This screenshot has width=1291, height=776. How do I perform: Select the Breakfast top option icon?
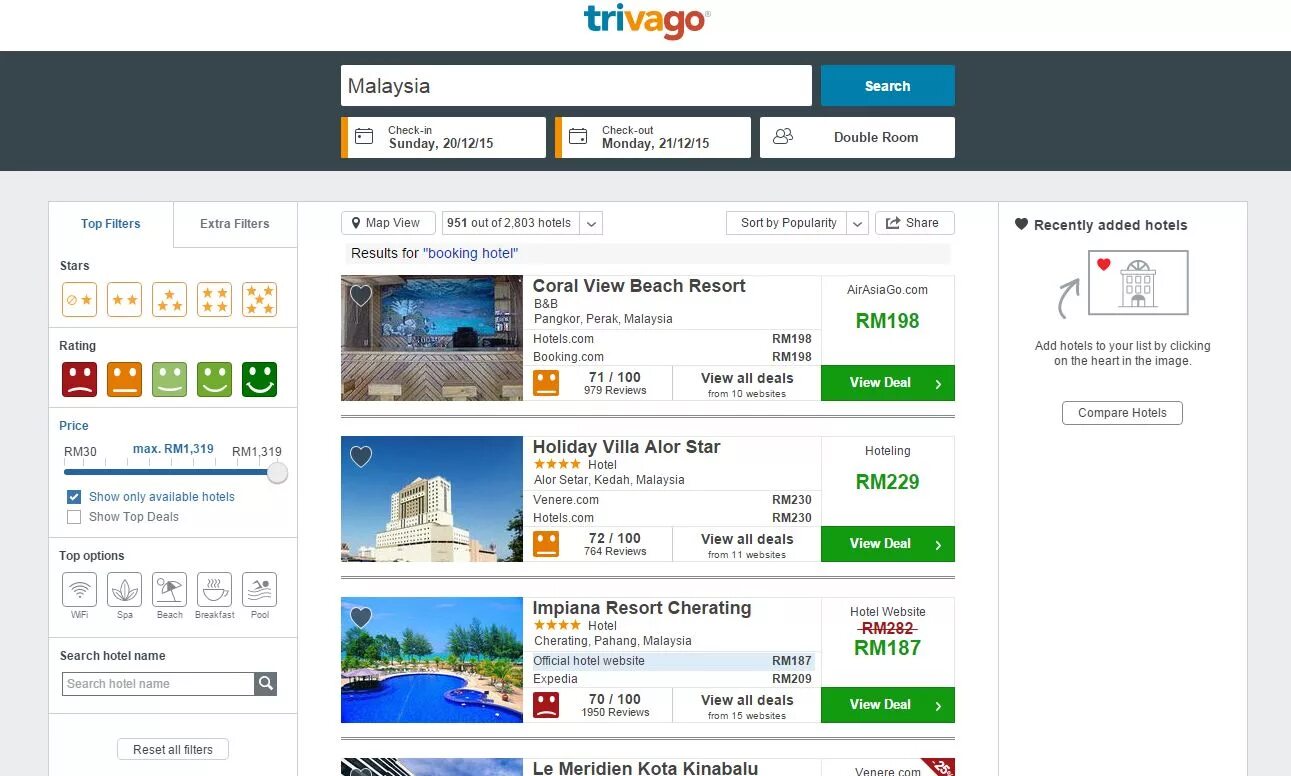click(x=215, y=589)
